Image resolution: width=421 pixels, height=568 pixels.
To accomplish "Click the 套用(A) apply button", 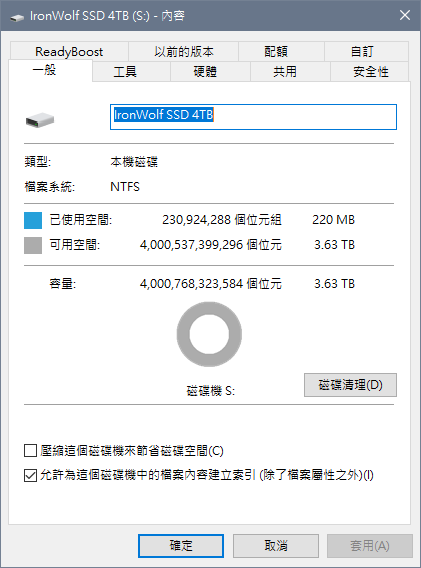I will (x=370, y=546).
